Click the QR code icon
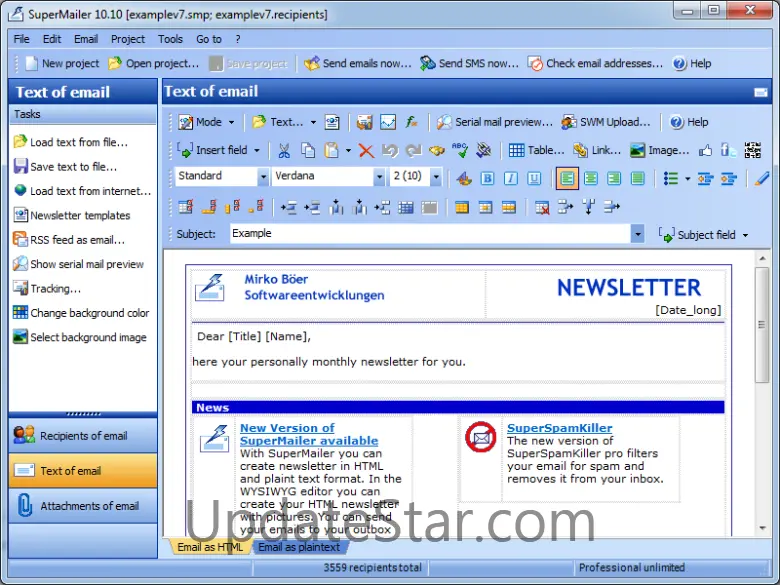 [x=753, y=150]
